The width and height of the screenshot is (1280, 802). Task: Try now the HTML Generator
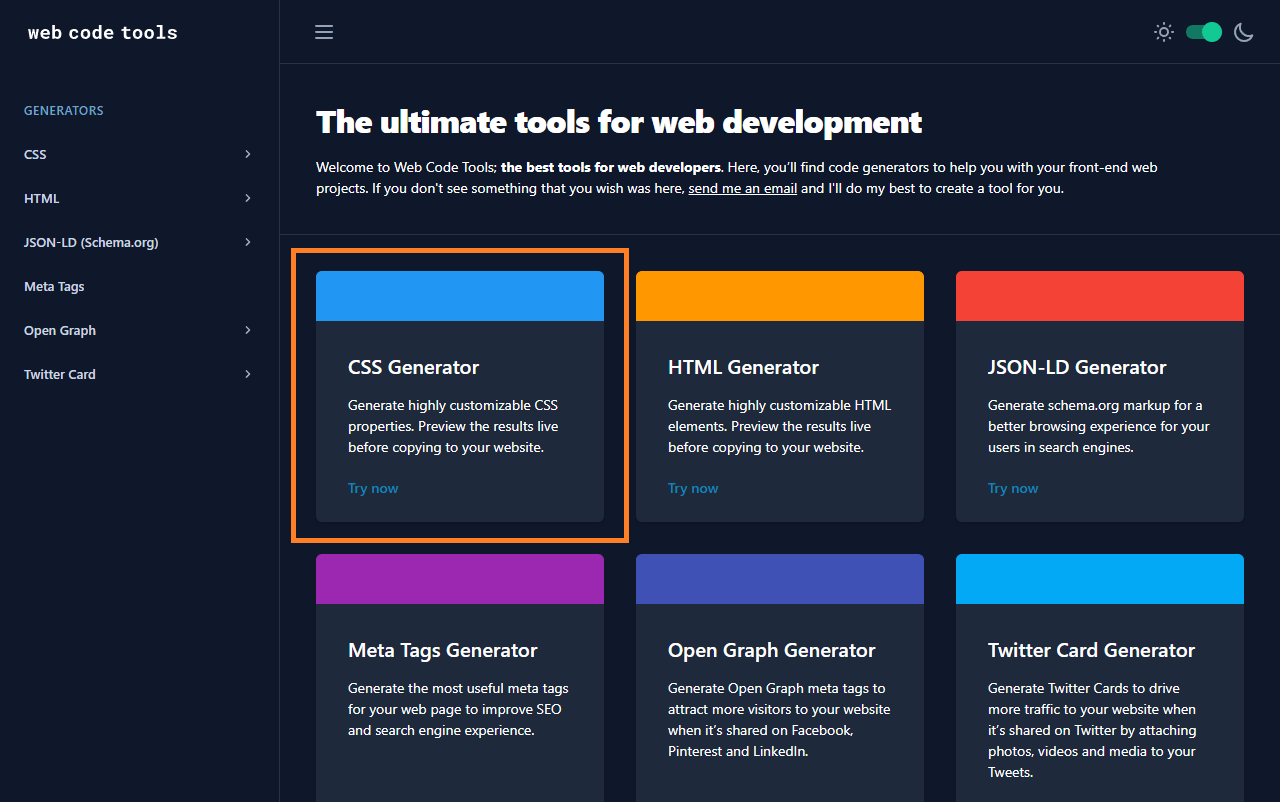pyautogui.click(x=693, y=488)
